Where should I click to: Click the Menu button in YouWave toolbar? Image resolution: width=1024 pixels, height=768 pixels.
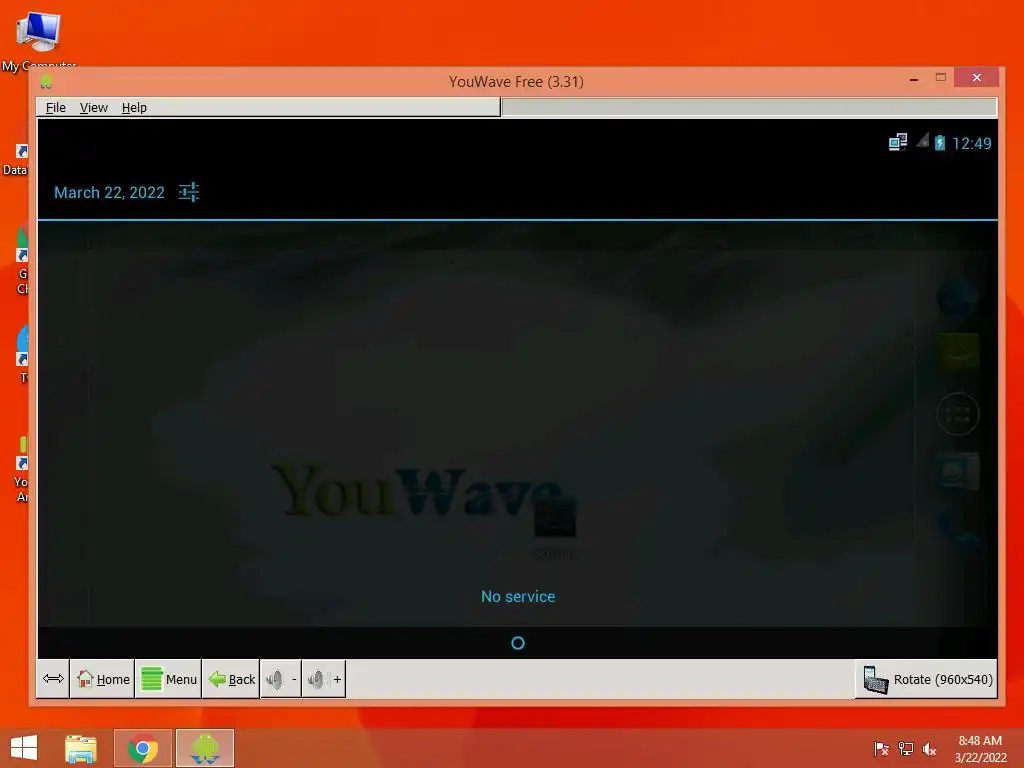click(168, 679)
